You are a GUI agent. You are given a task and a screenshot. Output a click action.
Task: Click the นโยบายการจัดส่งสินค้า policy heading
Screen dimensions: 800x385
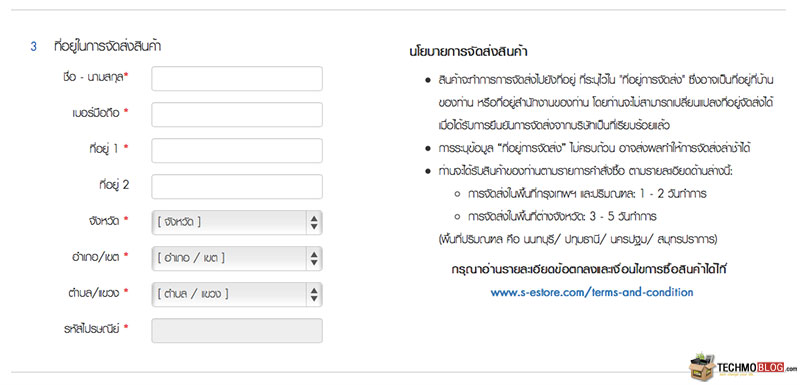click(468, 52)
